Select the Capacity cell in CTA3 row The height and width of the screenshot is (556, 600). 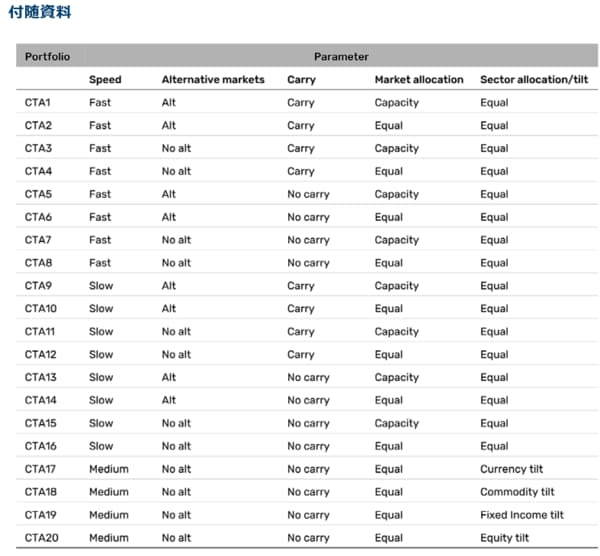pyautogui.click(x=397, y=148)
